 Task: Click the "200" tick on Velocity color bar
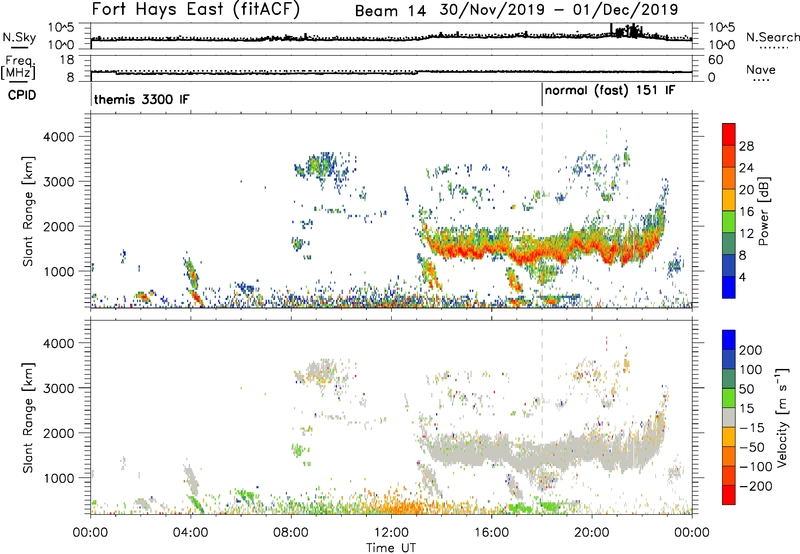point(751,350)
